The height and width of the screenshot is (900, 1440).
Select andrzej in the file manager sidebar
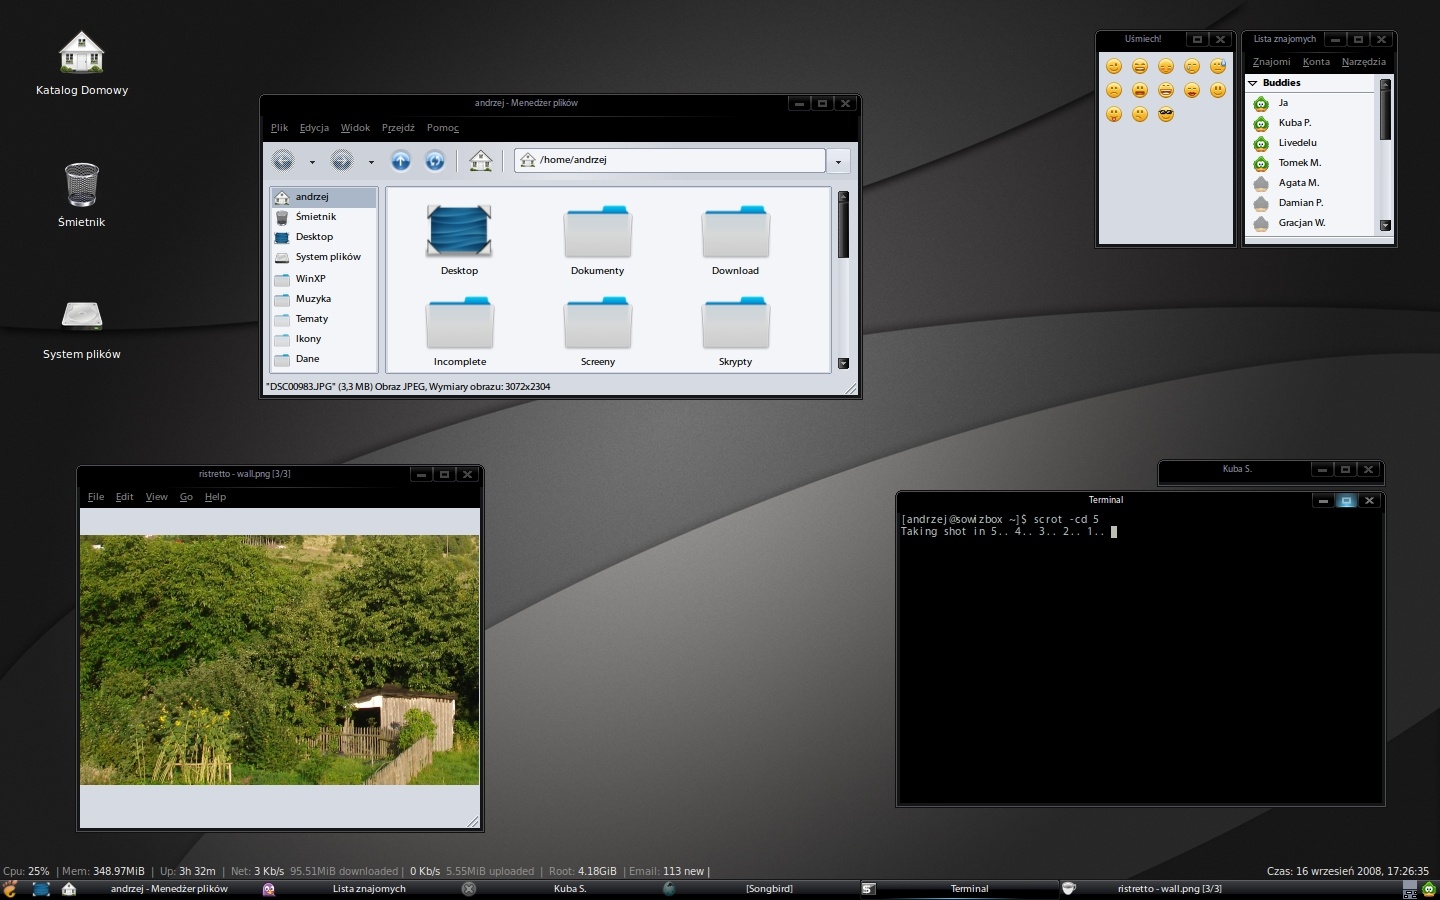point(324,197)
